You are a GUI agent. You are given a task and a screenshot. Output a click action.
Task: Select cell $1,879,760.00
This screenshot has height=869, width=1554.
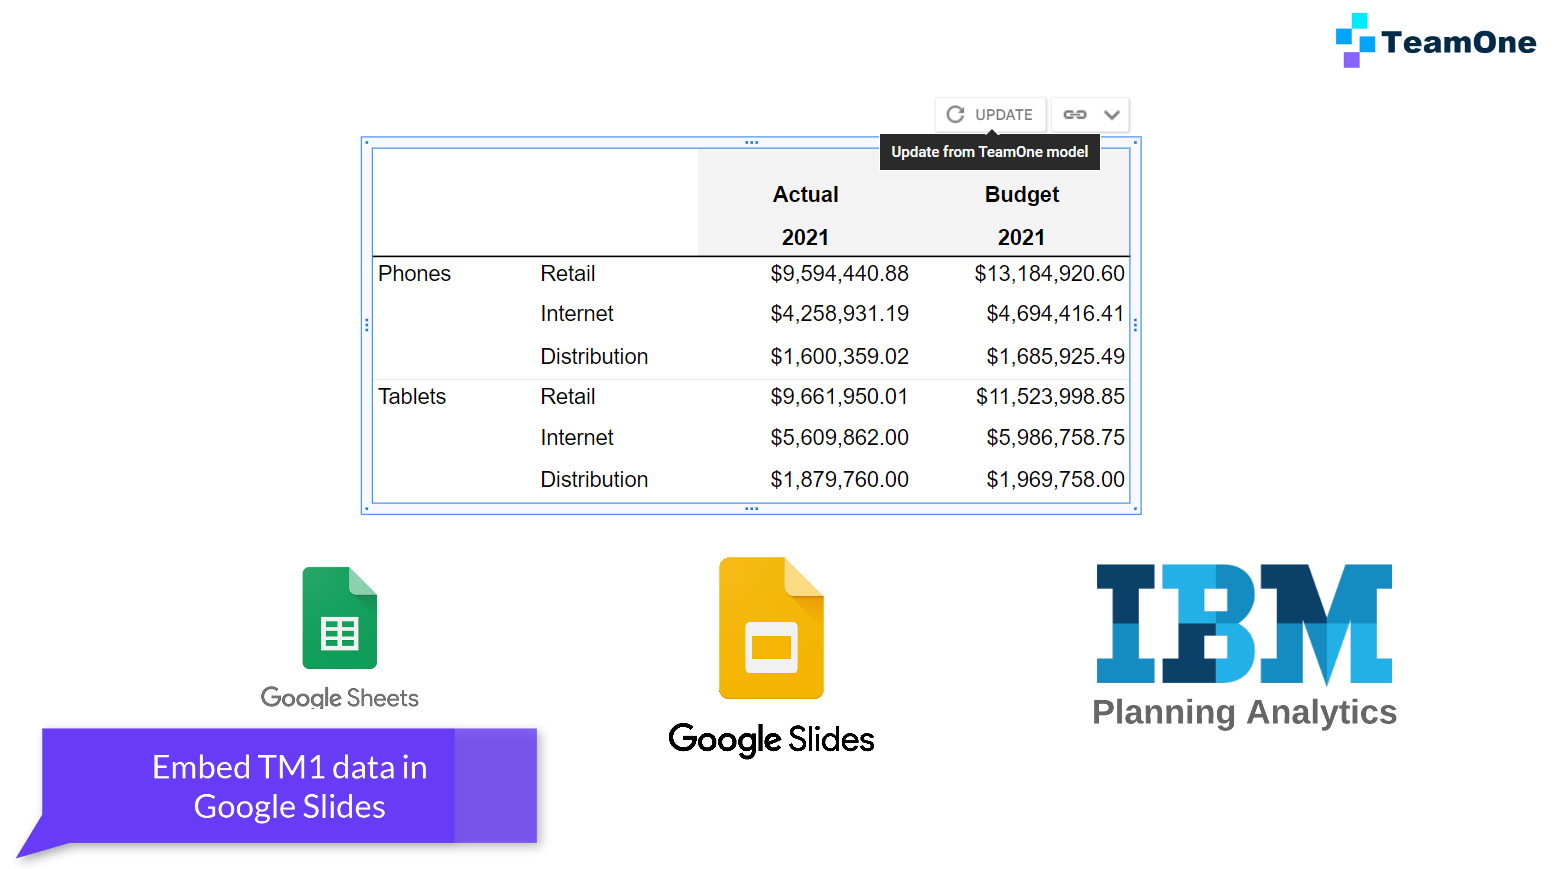tap(839, 479)
